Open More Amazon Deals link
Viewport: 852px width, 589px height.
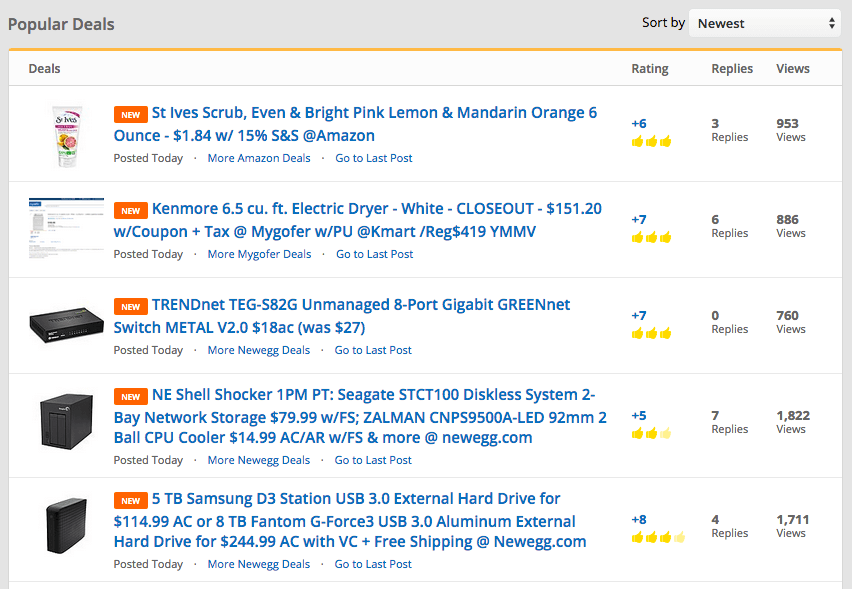tap(259, 158)
